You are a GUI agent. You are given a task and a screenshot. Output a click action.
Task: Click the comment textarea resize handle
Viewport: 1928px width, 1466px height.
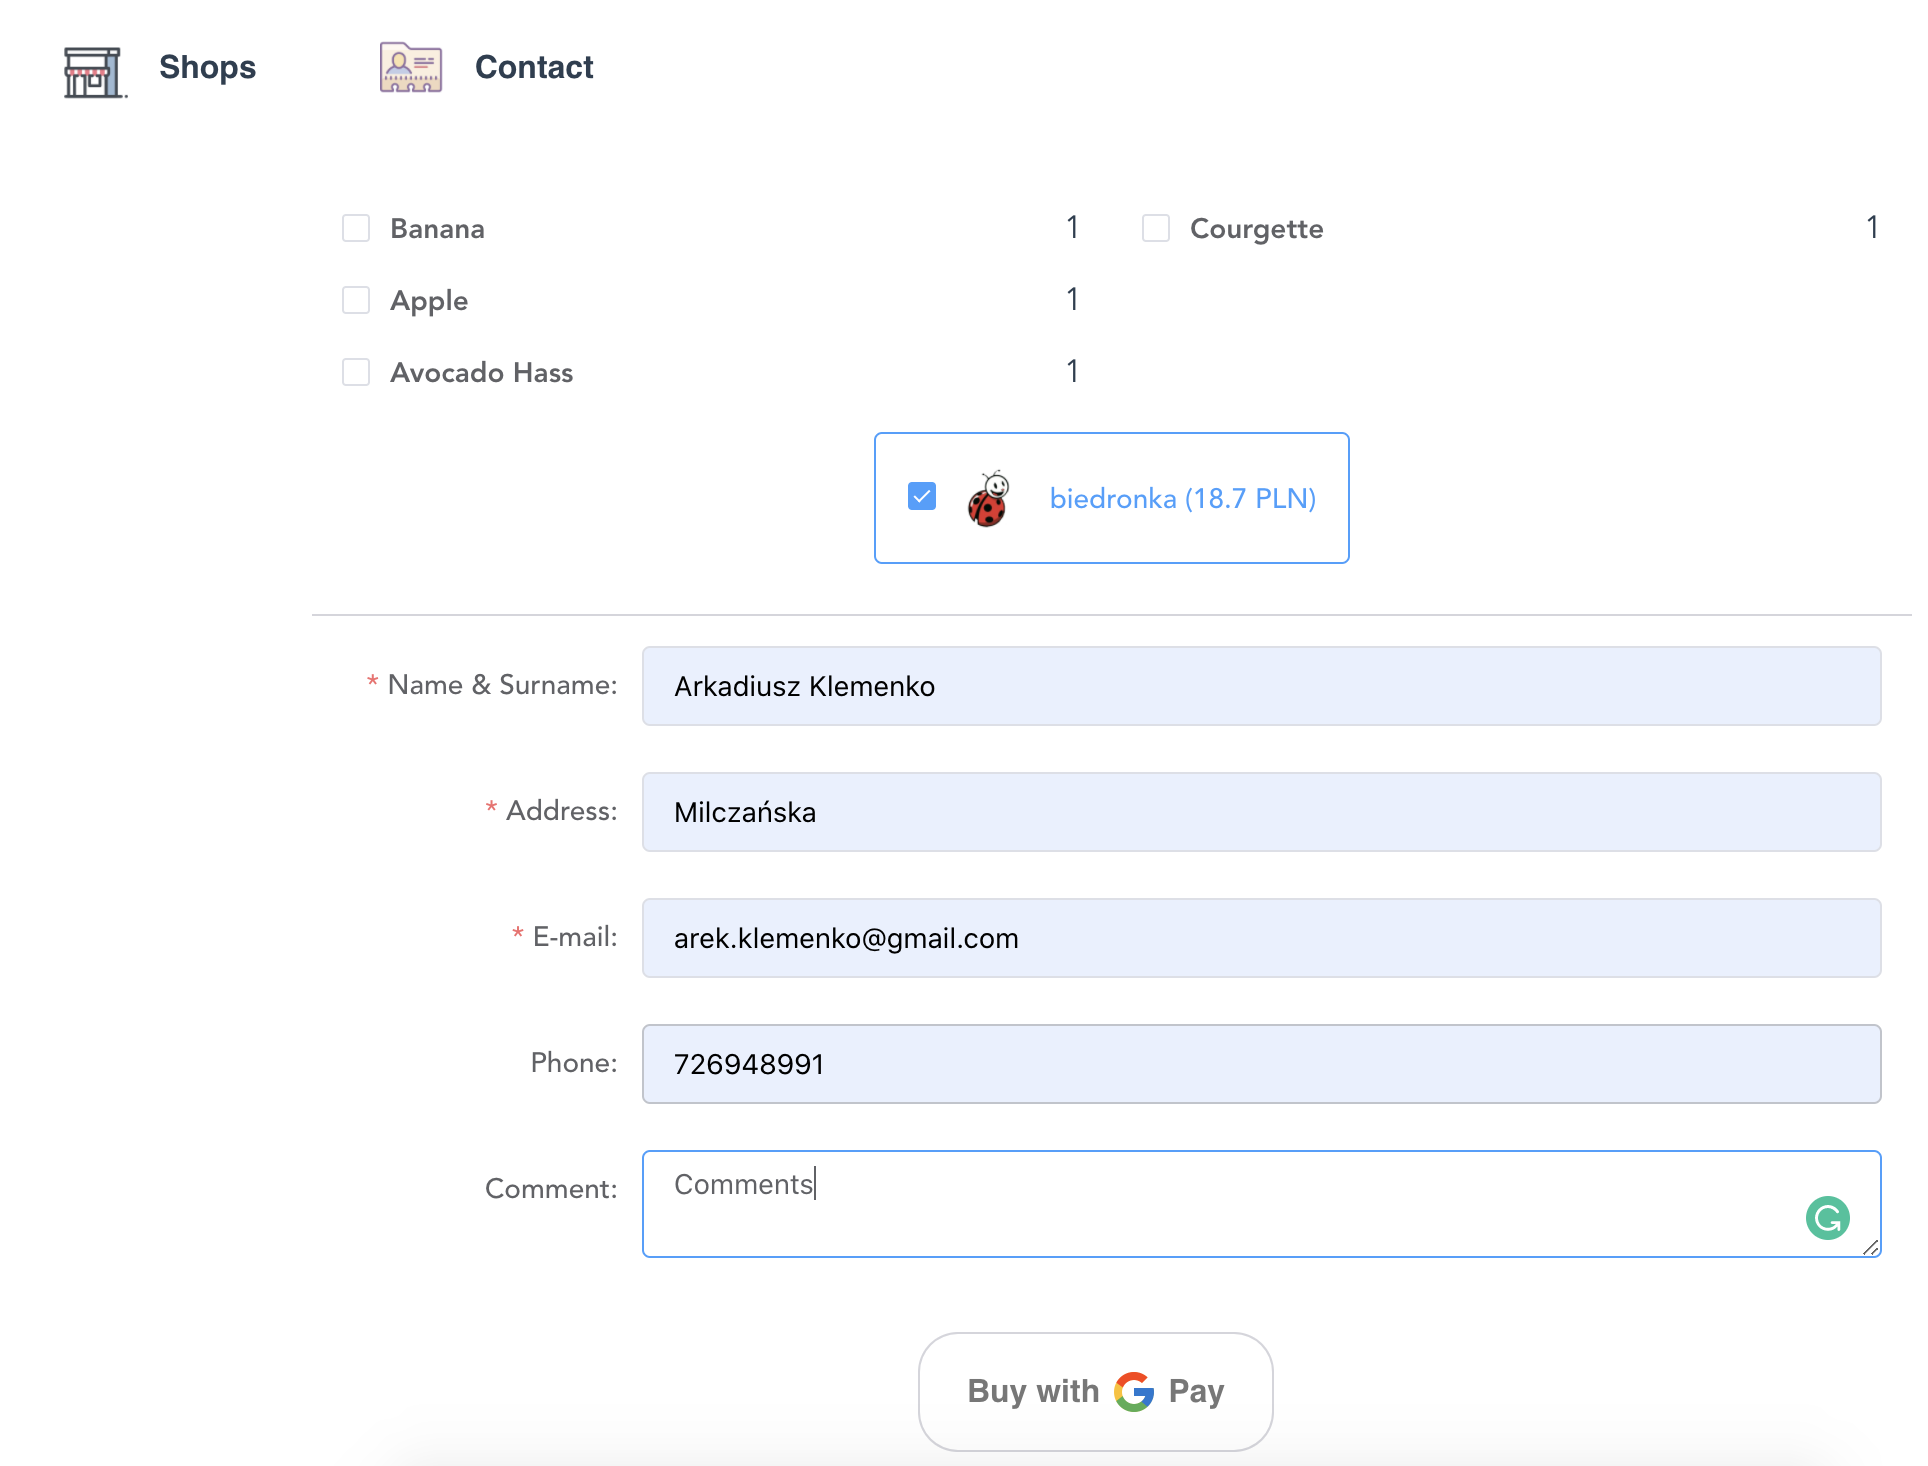1871,1247
